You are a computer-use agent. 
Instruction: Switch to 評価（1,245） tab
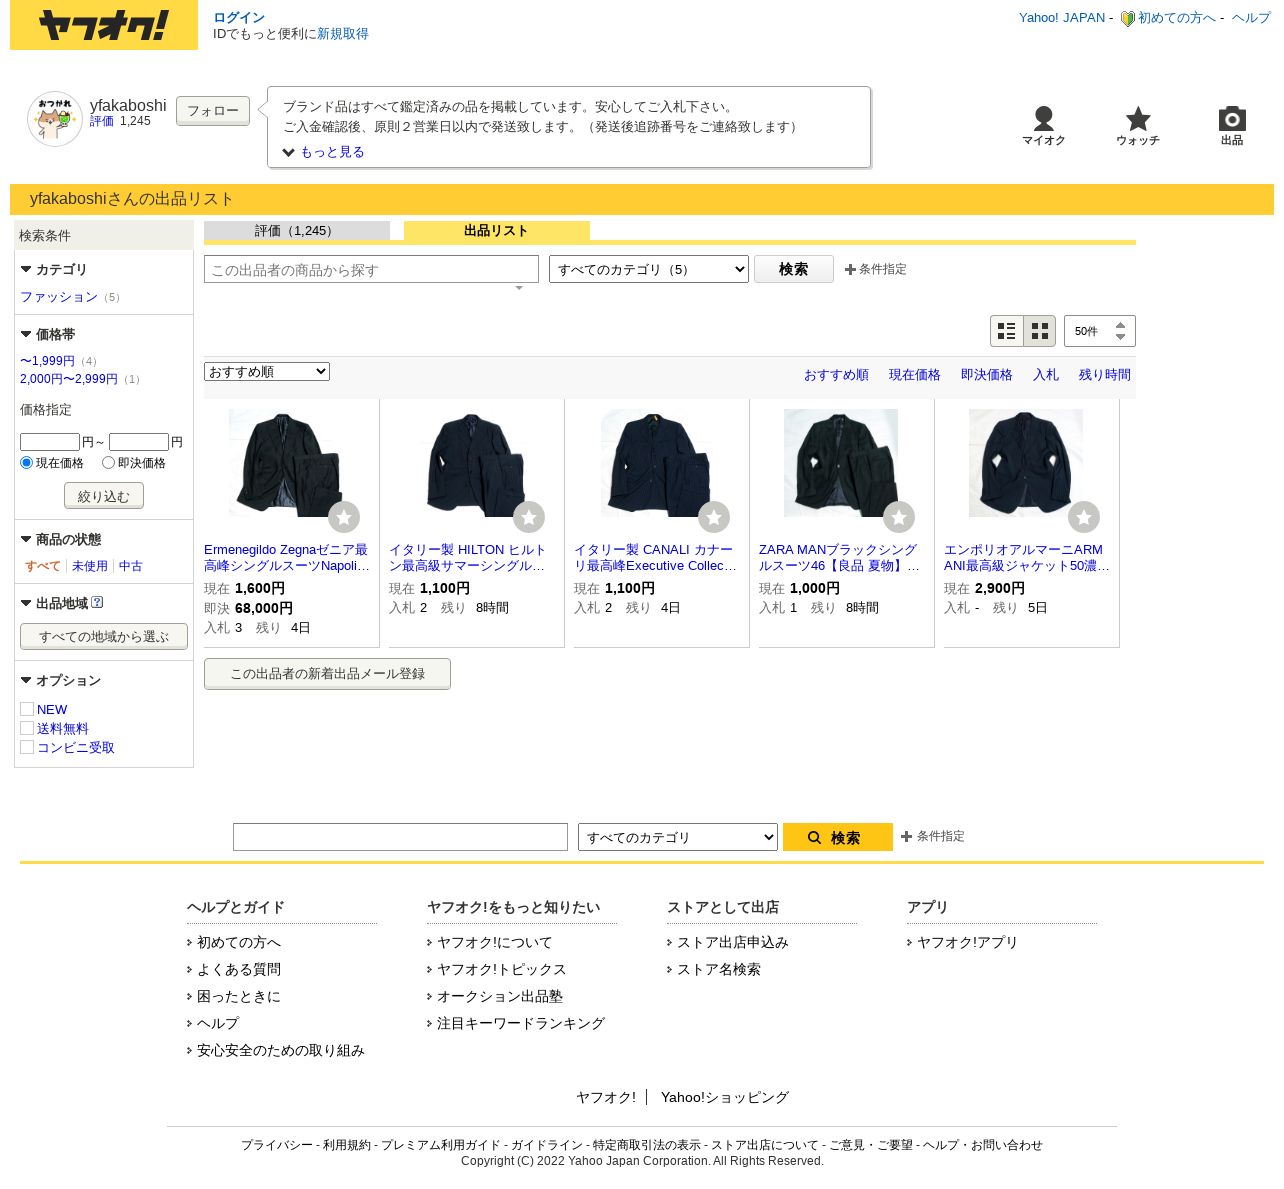(x=297, y=231)
